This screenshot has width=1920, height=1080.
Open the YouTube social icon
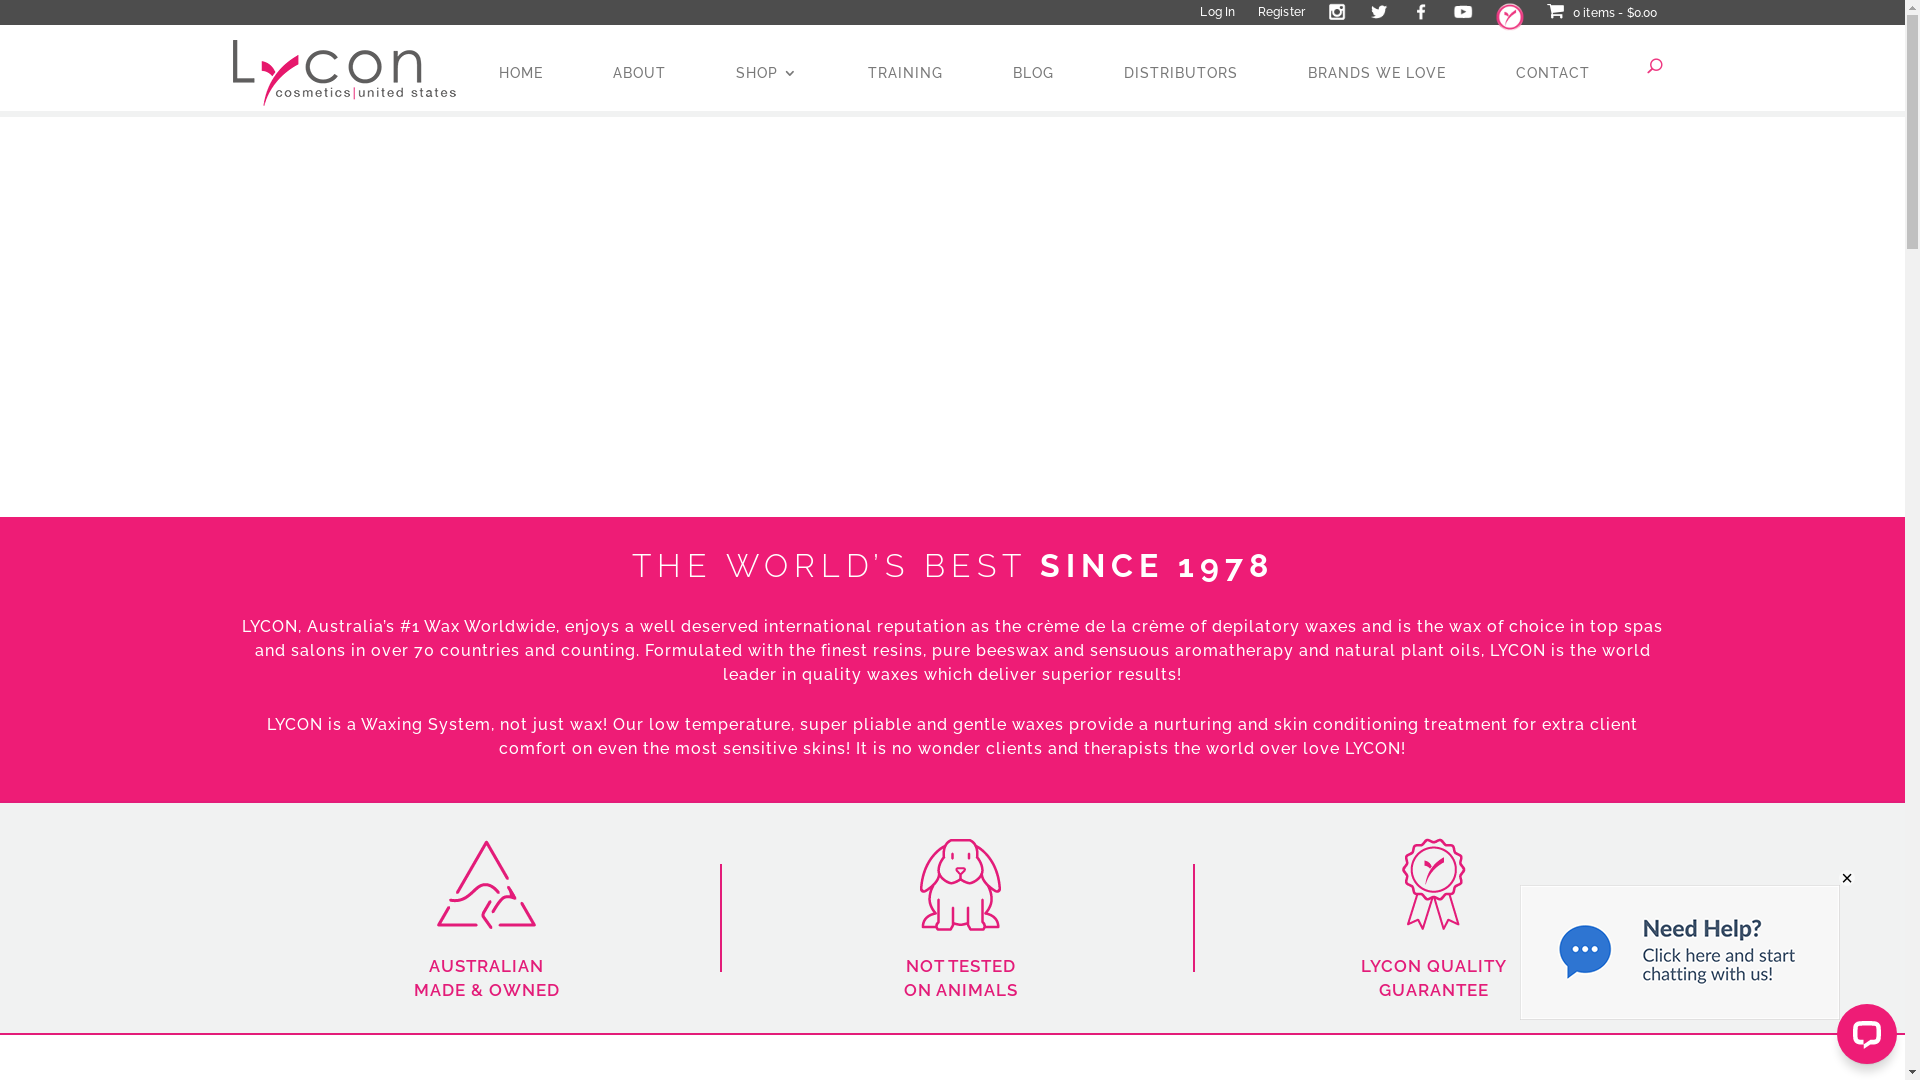(1463, 12)
